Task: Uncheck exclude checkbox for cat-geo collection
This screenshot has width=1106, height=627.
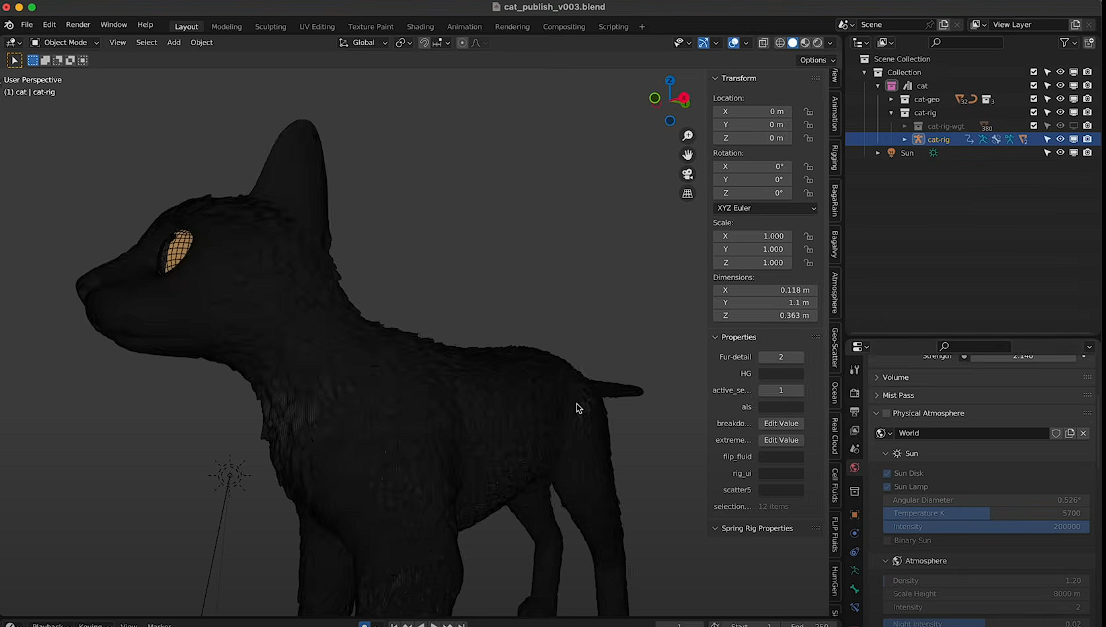Action: pos(1033,99)
